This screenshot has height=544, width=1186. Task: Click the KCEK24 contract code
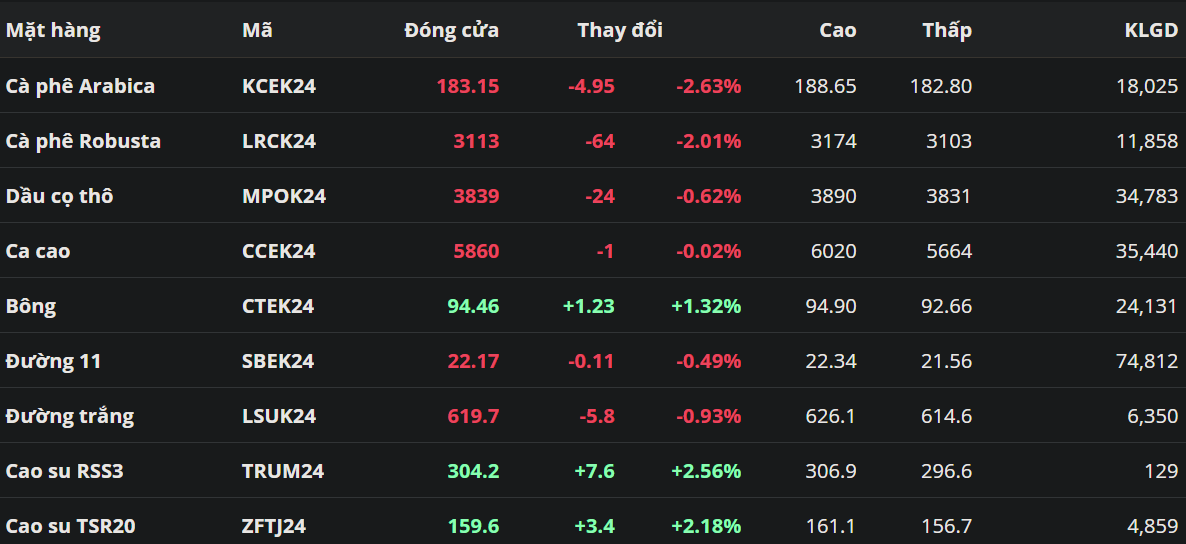(279, 86)
